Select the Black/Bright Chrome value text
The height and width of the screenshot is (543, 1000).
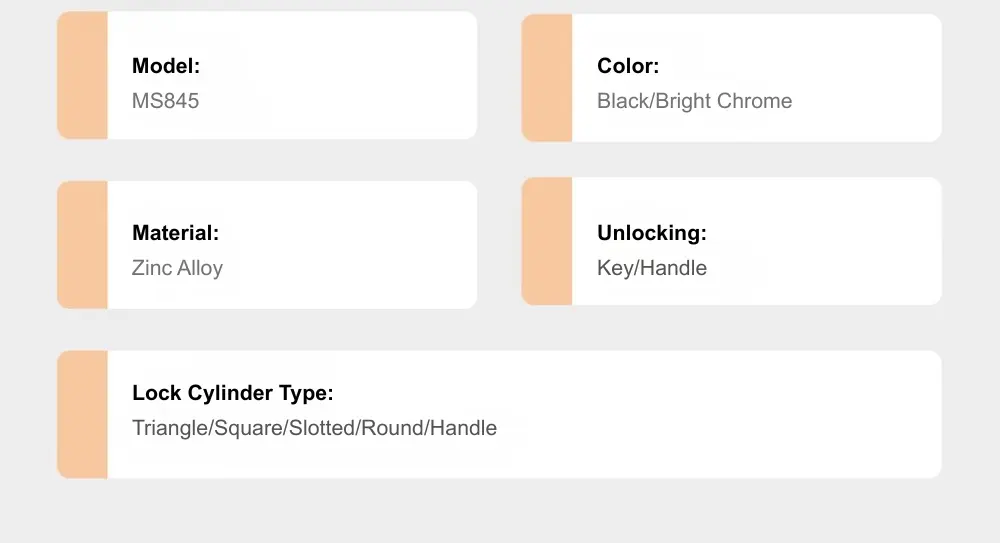tap(694, 101)
